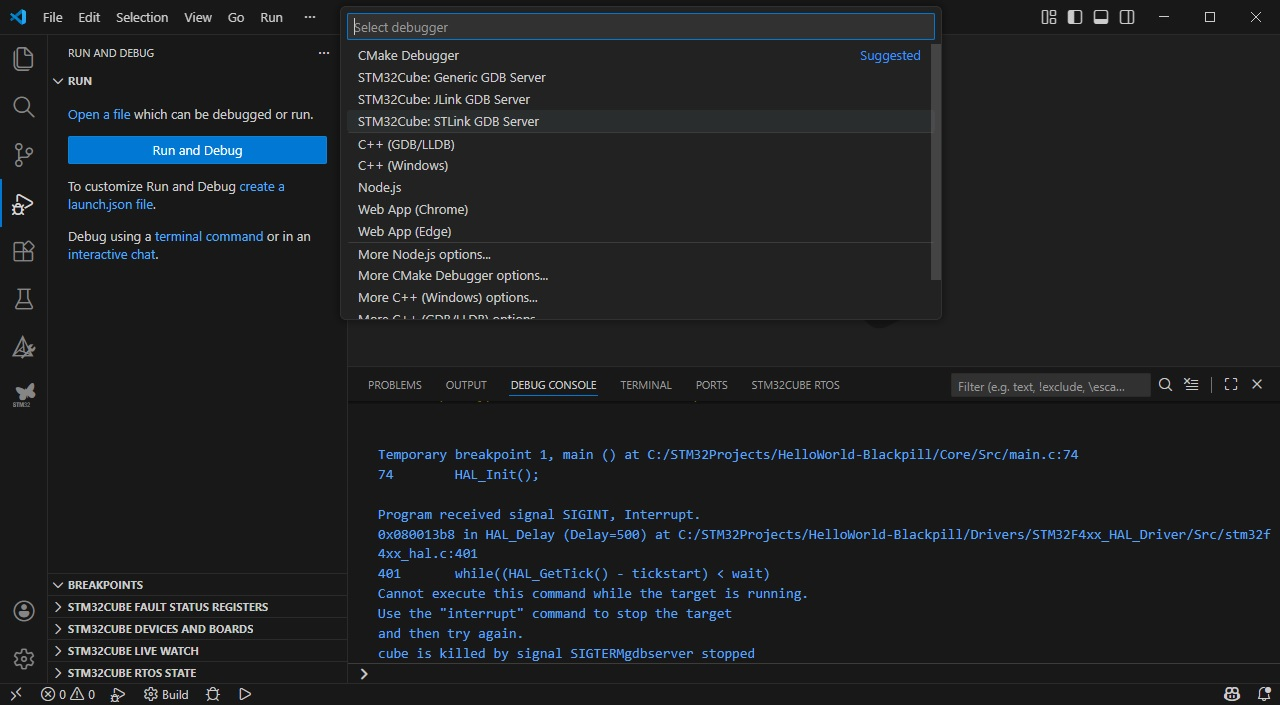The image size is (1280, 705).
Task: Open Copilot status icon in status bar
Action: coord(1232,694)
